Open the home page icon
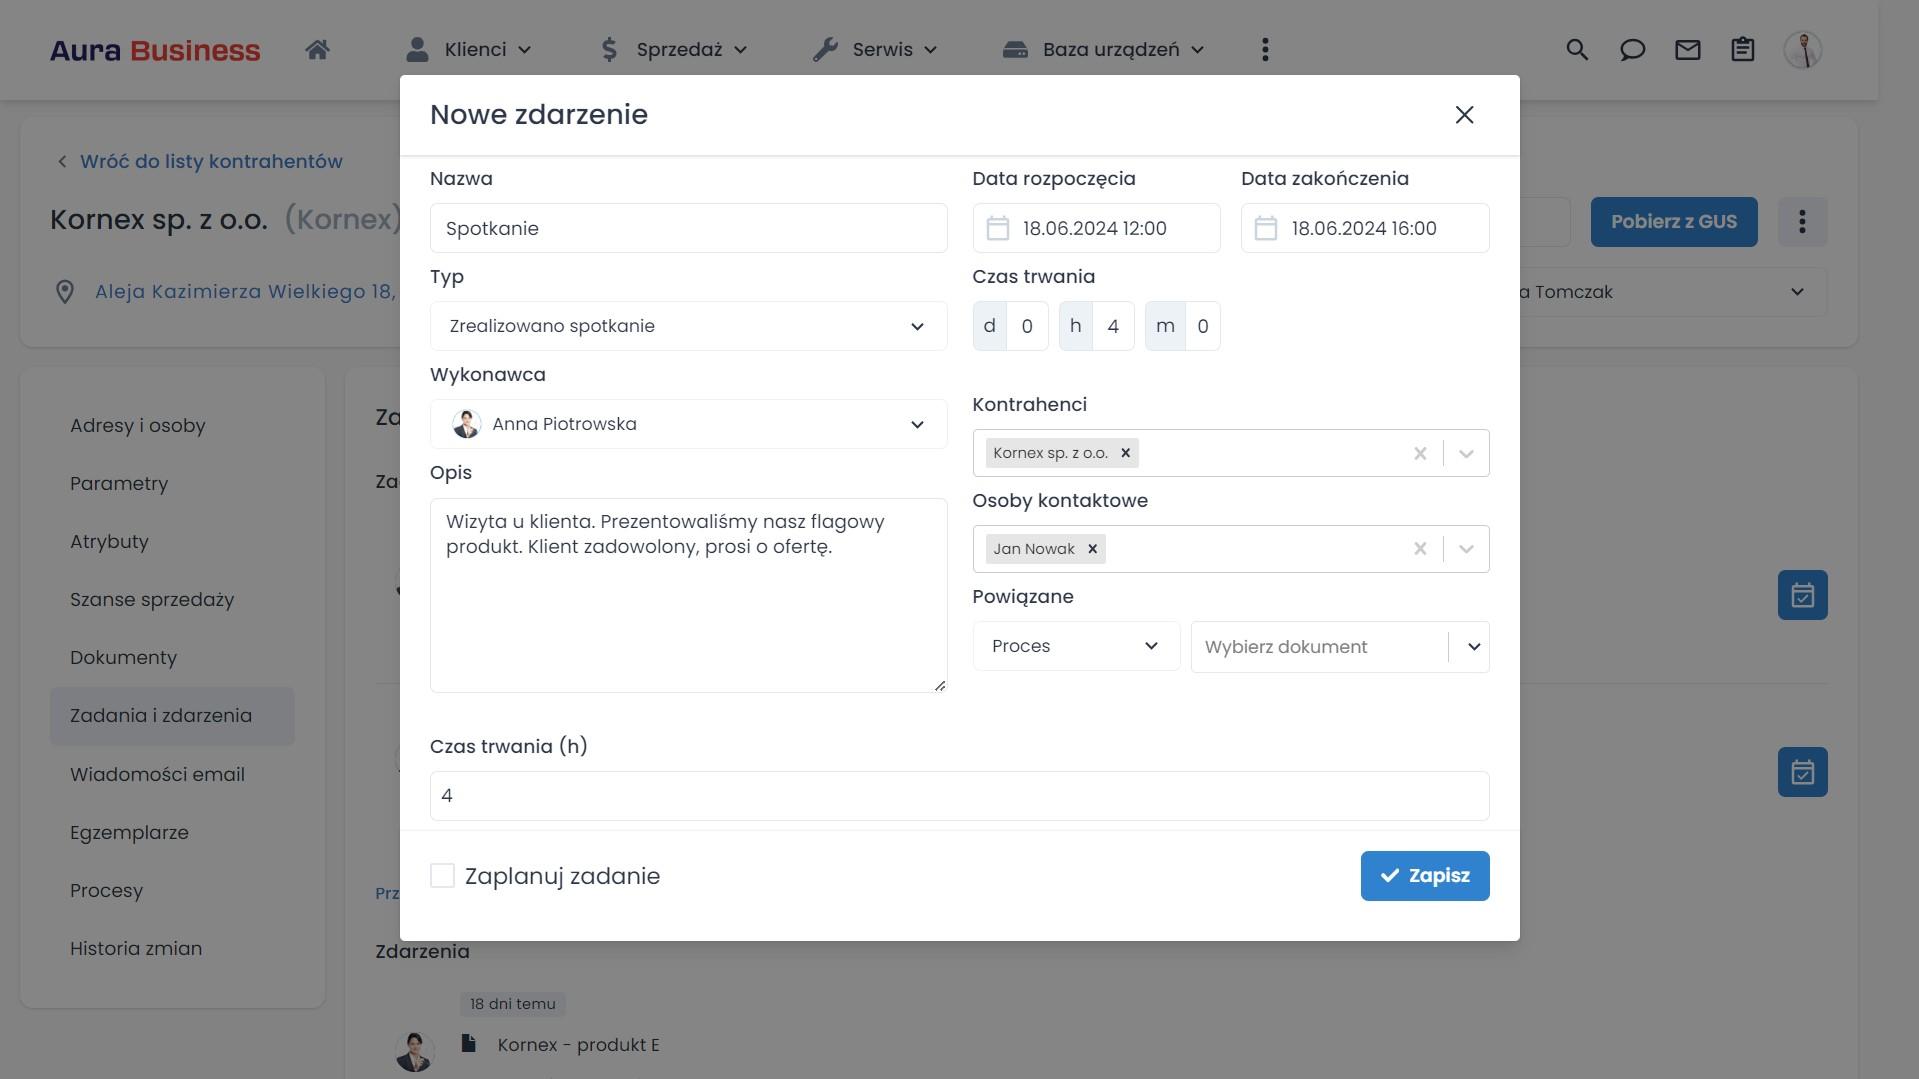Image resolution: width=1919 pixels, height=1079 pixels. pos(317,49)
